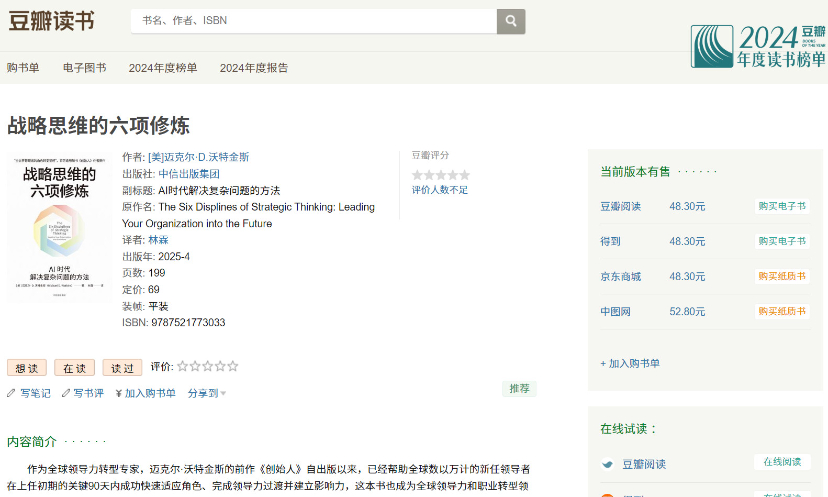This screenshot has height=497, width=828.
Task: Focus the 书名、作者、ISBN search field
Action: (x=314, y=21)
